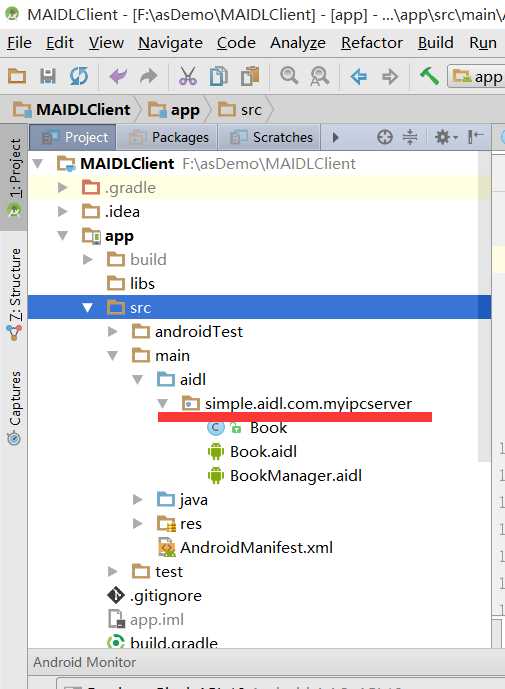Click the Collapse All icon in project panel
Image resolution: width=505 pixels, height=689 pixels.
click(410, 137)
